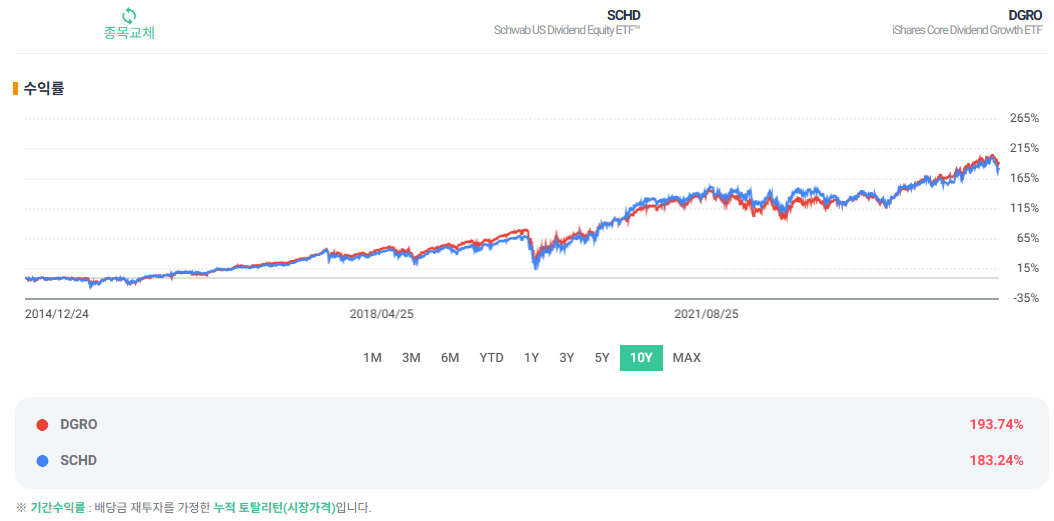Viewport: 1054px width, 521px height.
Task: Click the 수익률 section heading
Action: pyautogui.click(x=44, y=89)
